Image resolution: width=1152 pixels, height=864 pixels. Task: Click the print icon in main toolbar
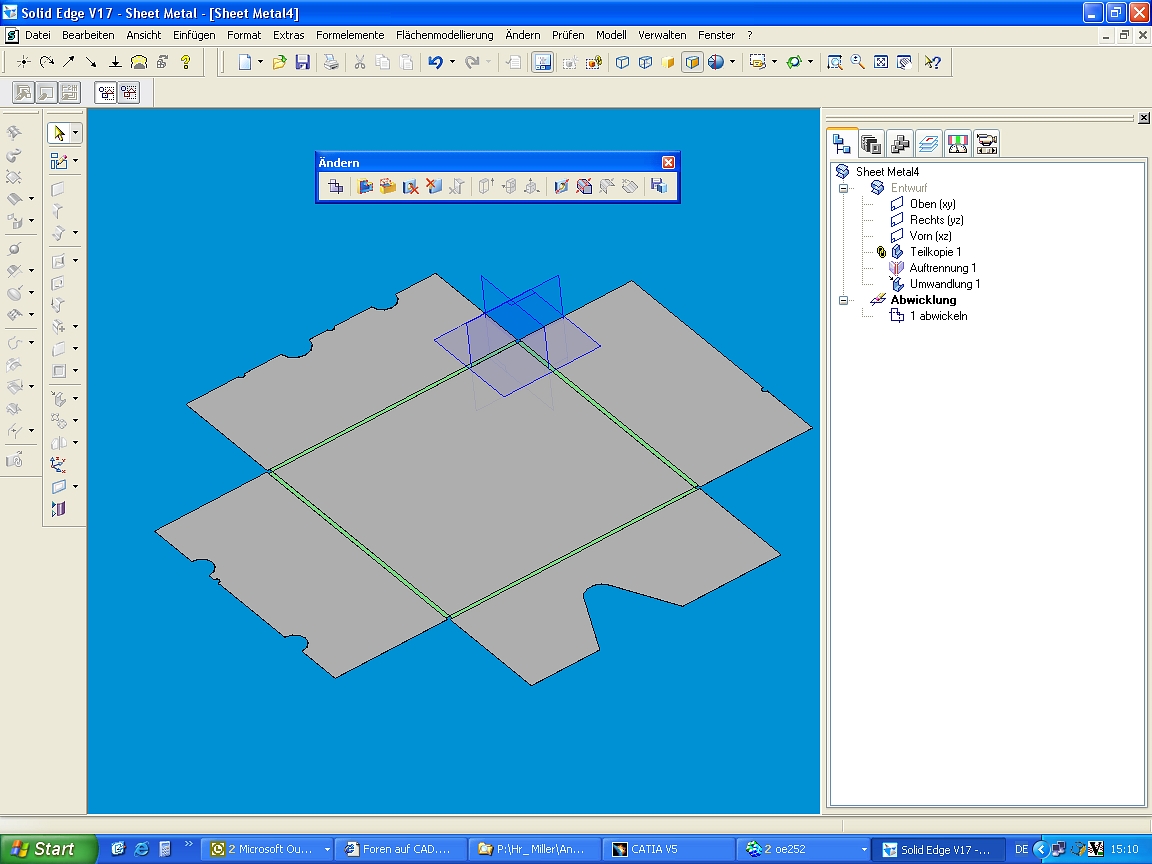pos(331,62)
